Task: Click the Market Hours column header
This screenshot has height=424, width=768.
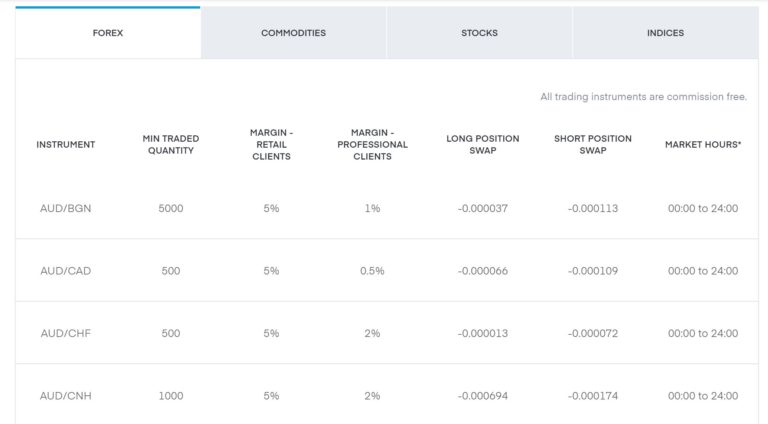Action: (703, 144)
